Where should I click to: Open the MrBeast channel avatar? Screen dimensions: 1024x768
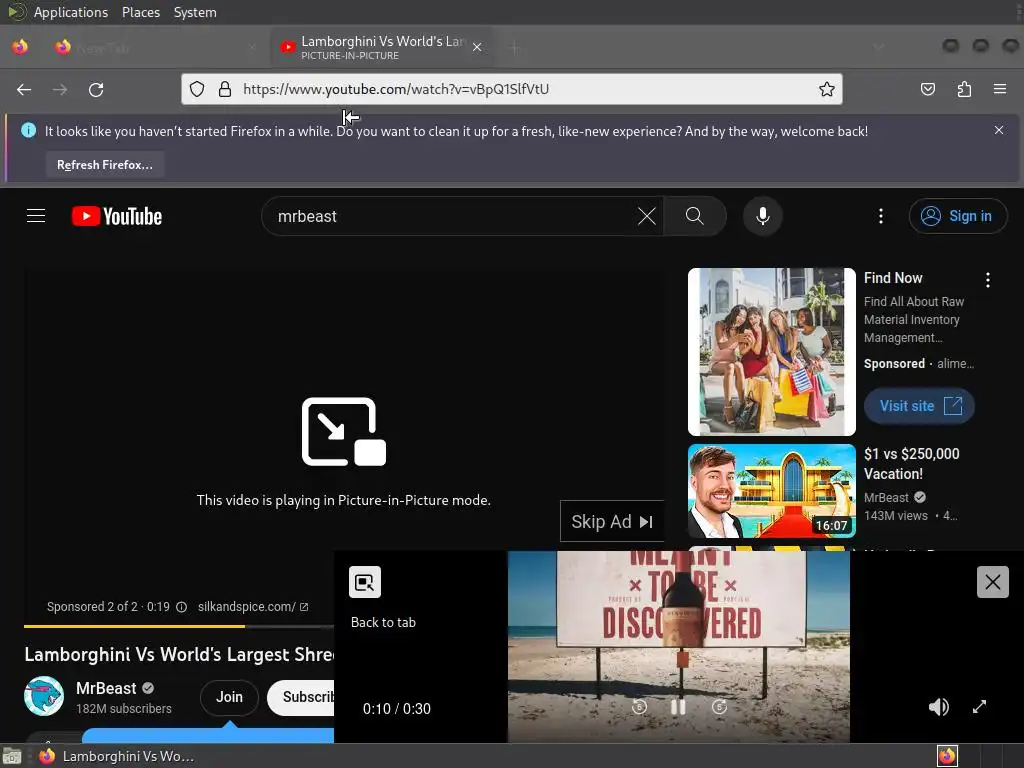(x=44, y=696)
